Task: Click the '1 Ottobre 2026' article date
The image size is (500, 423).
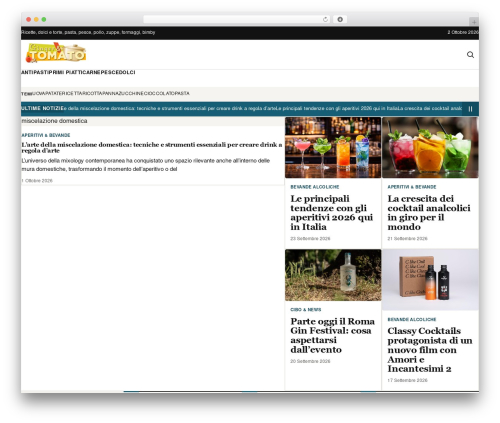Action: (x=37, y=181)
